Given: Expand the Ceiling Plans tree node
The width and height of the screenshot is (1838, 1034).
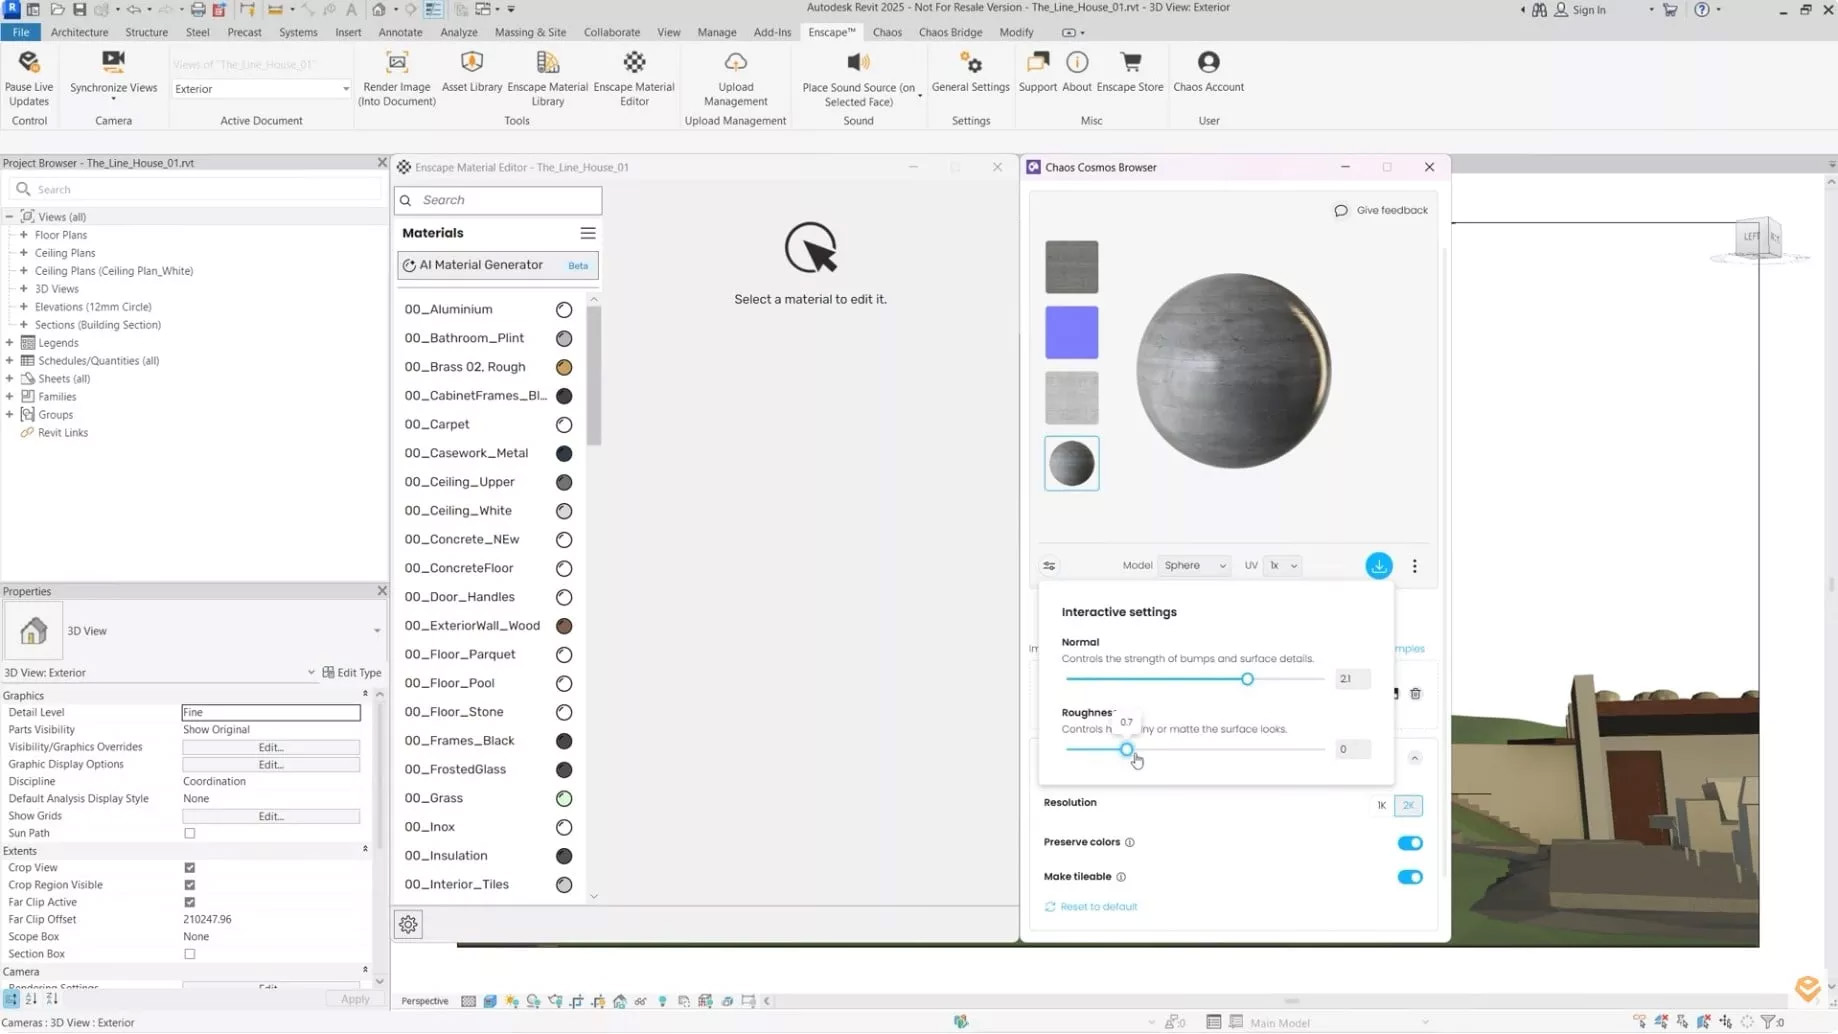Looking at the screenshot, I should 23,253.
